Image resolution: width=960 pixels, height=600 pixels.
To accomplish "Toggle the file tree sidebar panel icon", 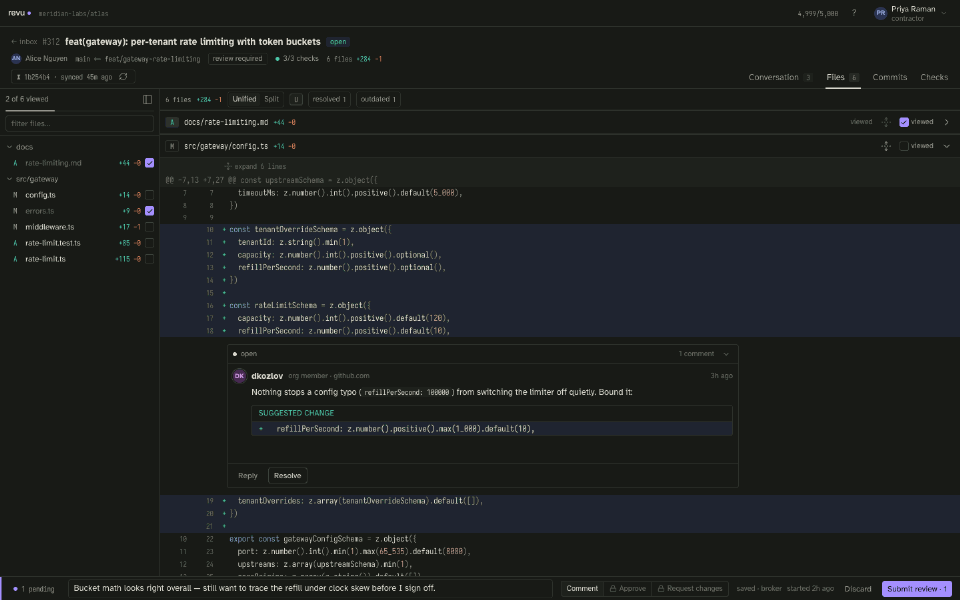I will tap(148, 99).
